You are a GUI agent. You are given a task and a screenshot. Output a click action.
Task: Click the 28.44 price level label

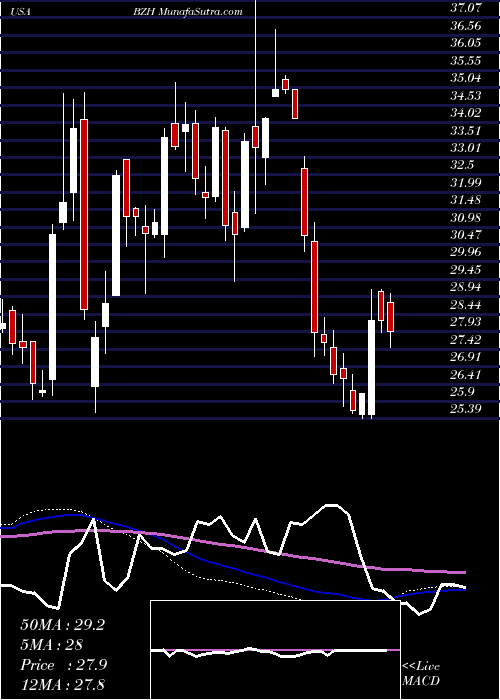(467, 305)
